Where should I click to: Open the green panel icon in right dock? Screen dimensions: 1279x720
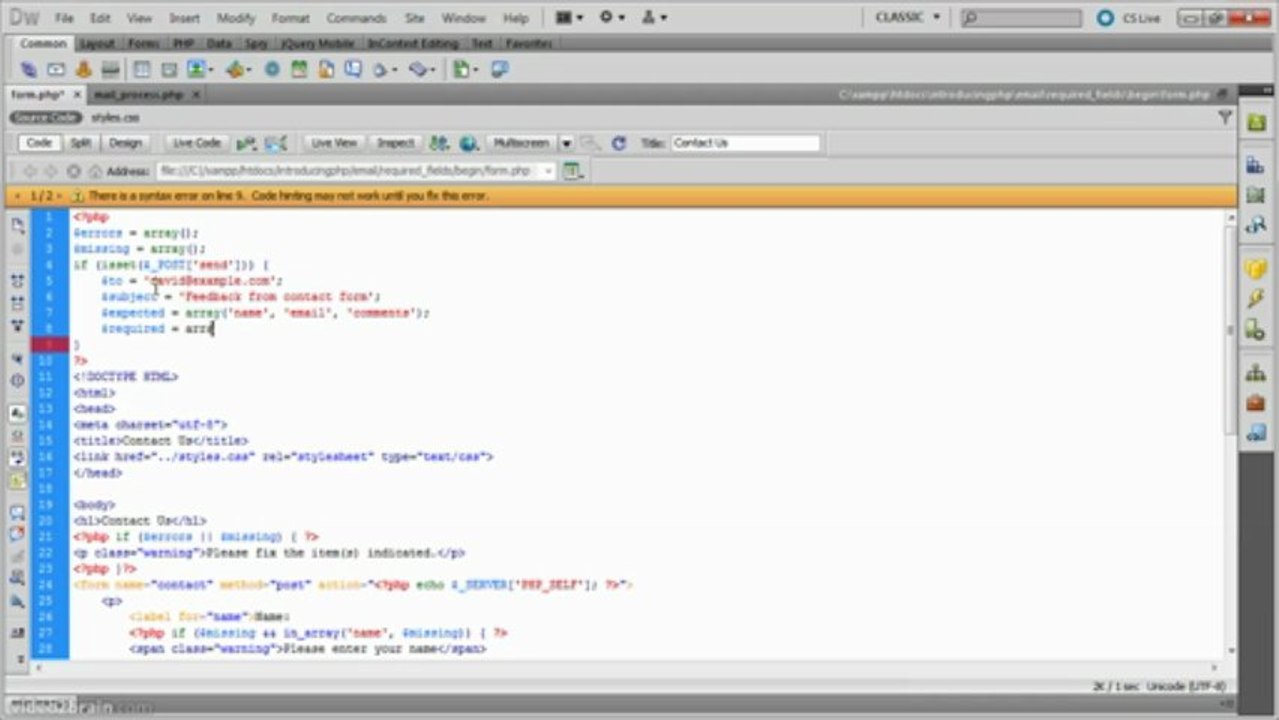1256,122
